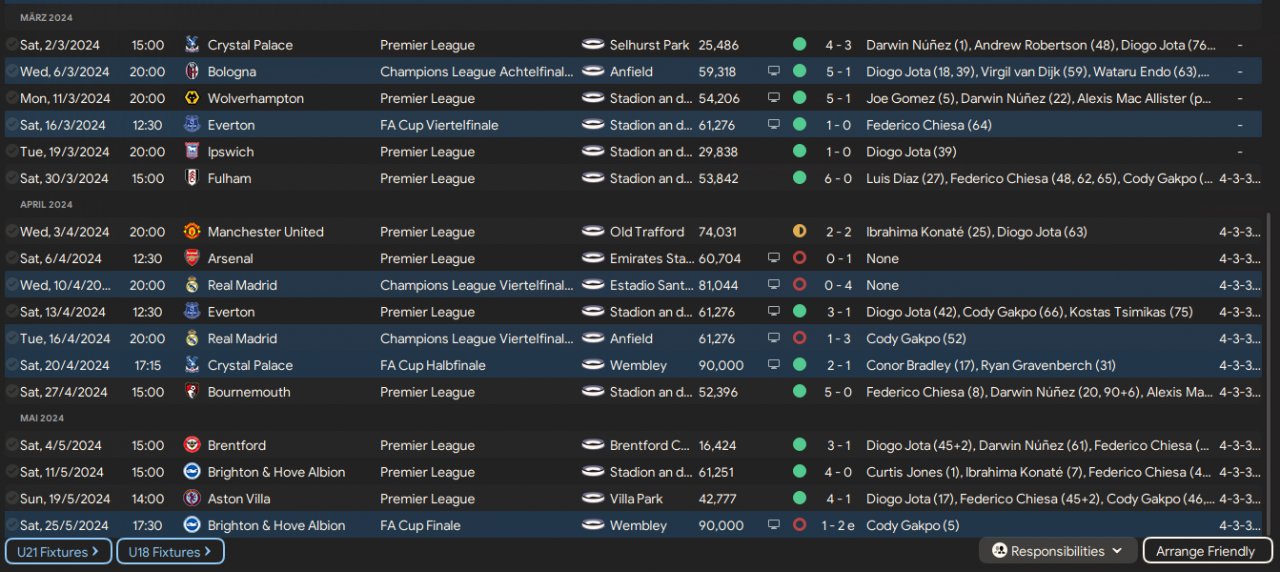This screenshot has width=1280, height=572.
Task: Click the Bologna club badge
Action: [192, 72]
